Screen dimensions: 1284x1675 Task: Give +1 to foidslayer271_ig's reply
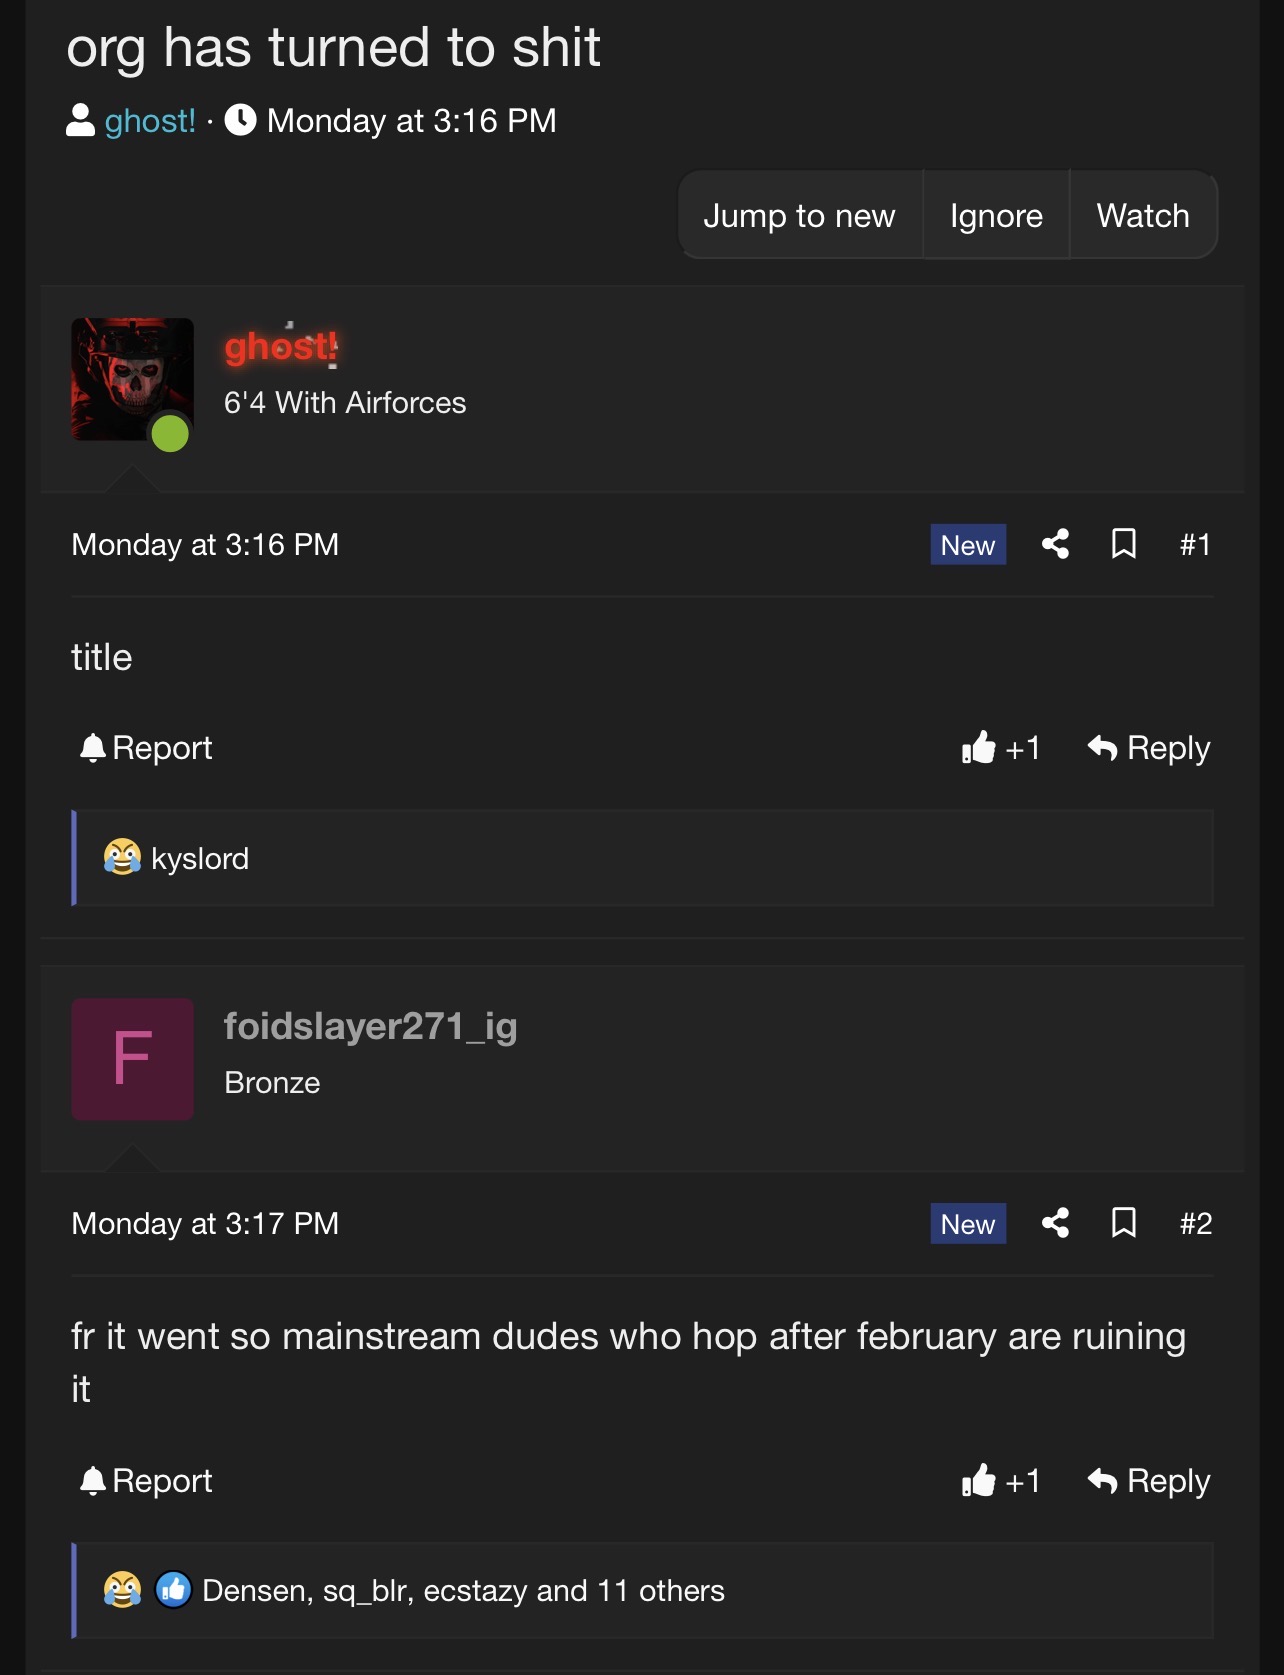1000,1481
